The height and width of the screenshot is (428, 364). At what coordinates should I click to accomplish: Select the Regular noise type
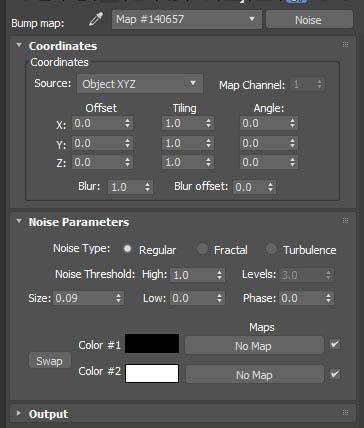point(127,249)
